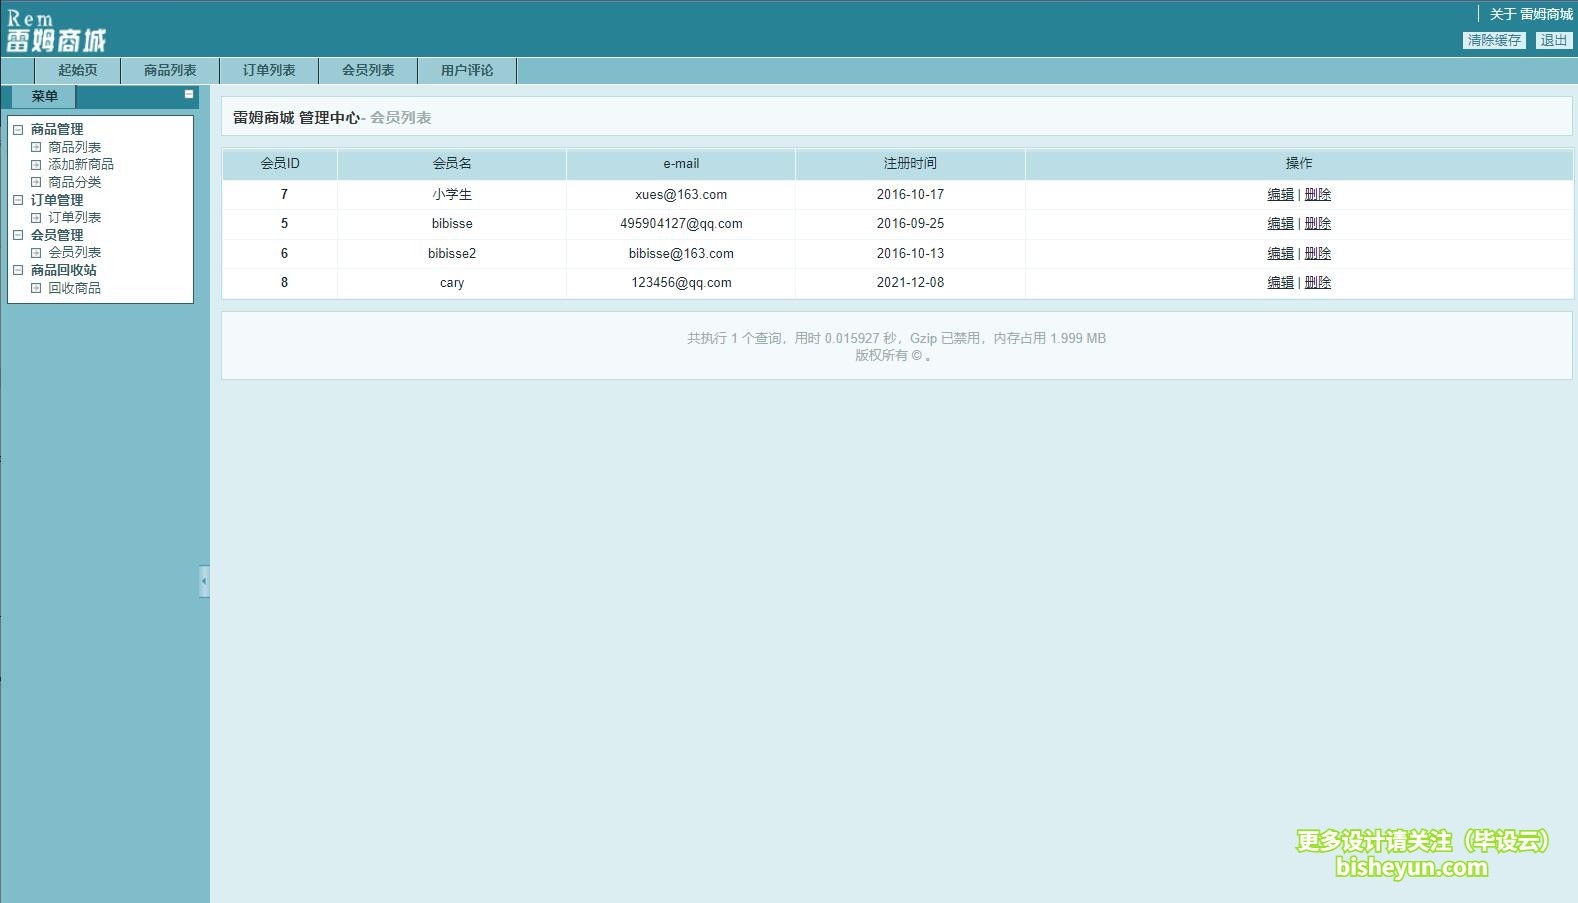Select email bibisse@163.com
This screenshot has height=903, width=1578.
coord(681,253)
